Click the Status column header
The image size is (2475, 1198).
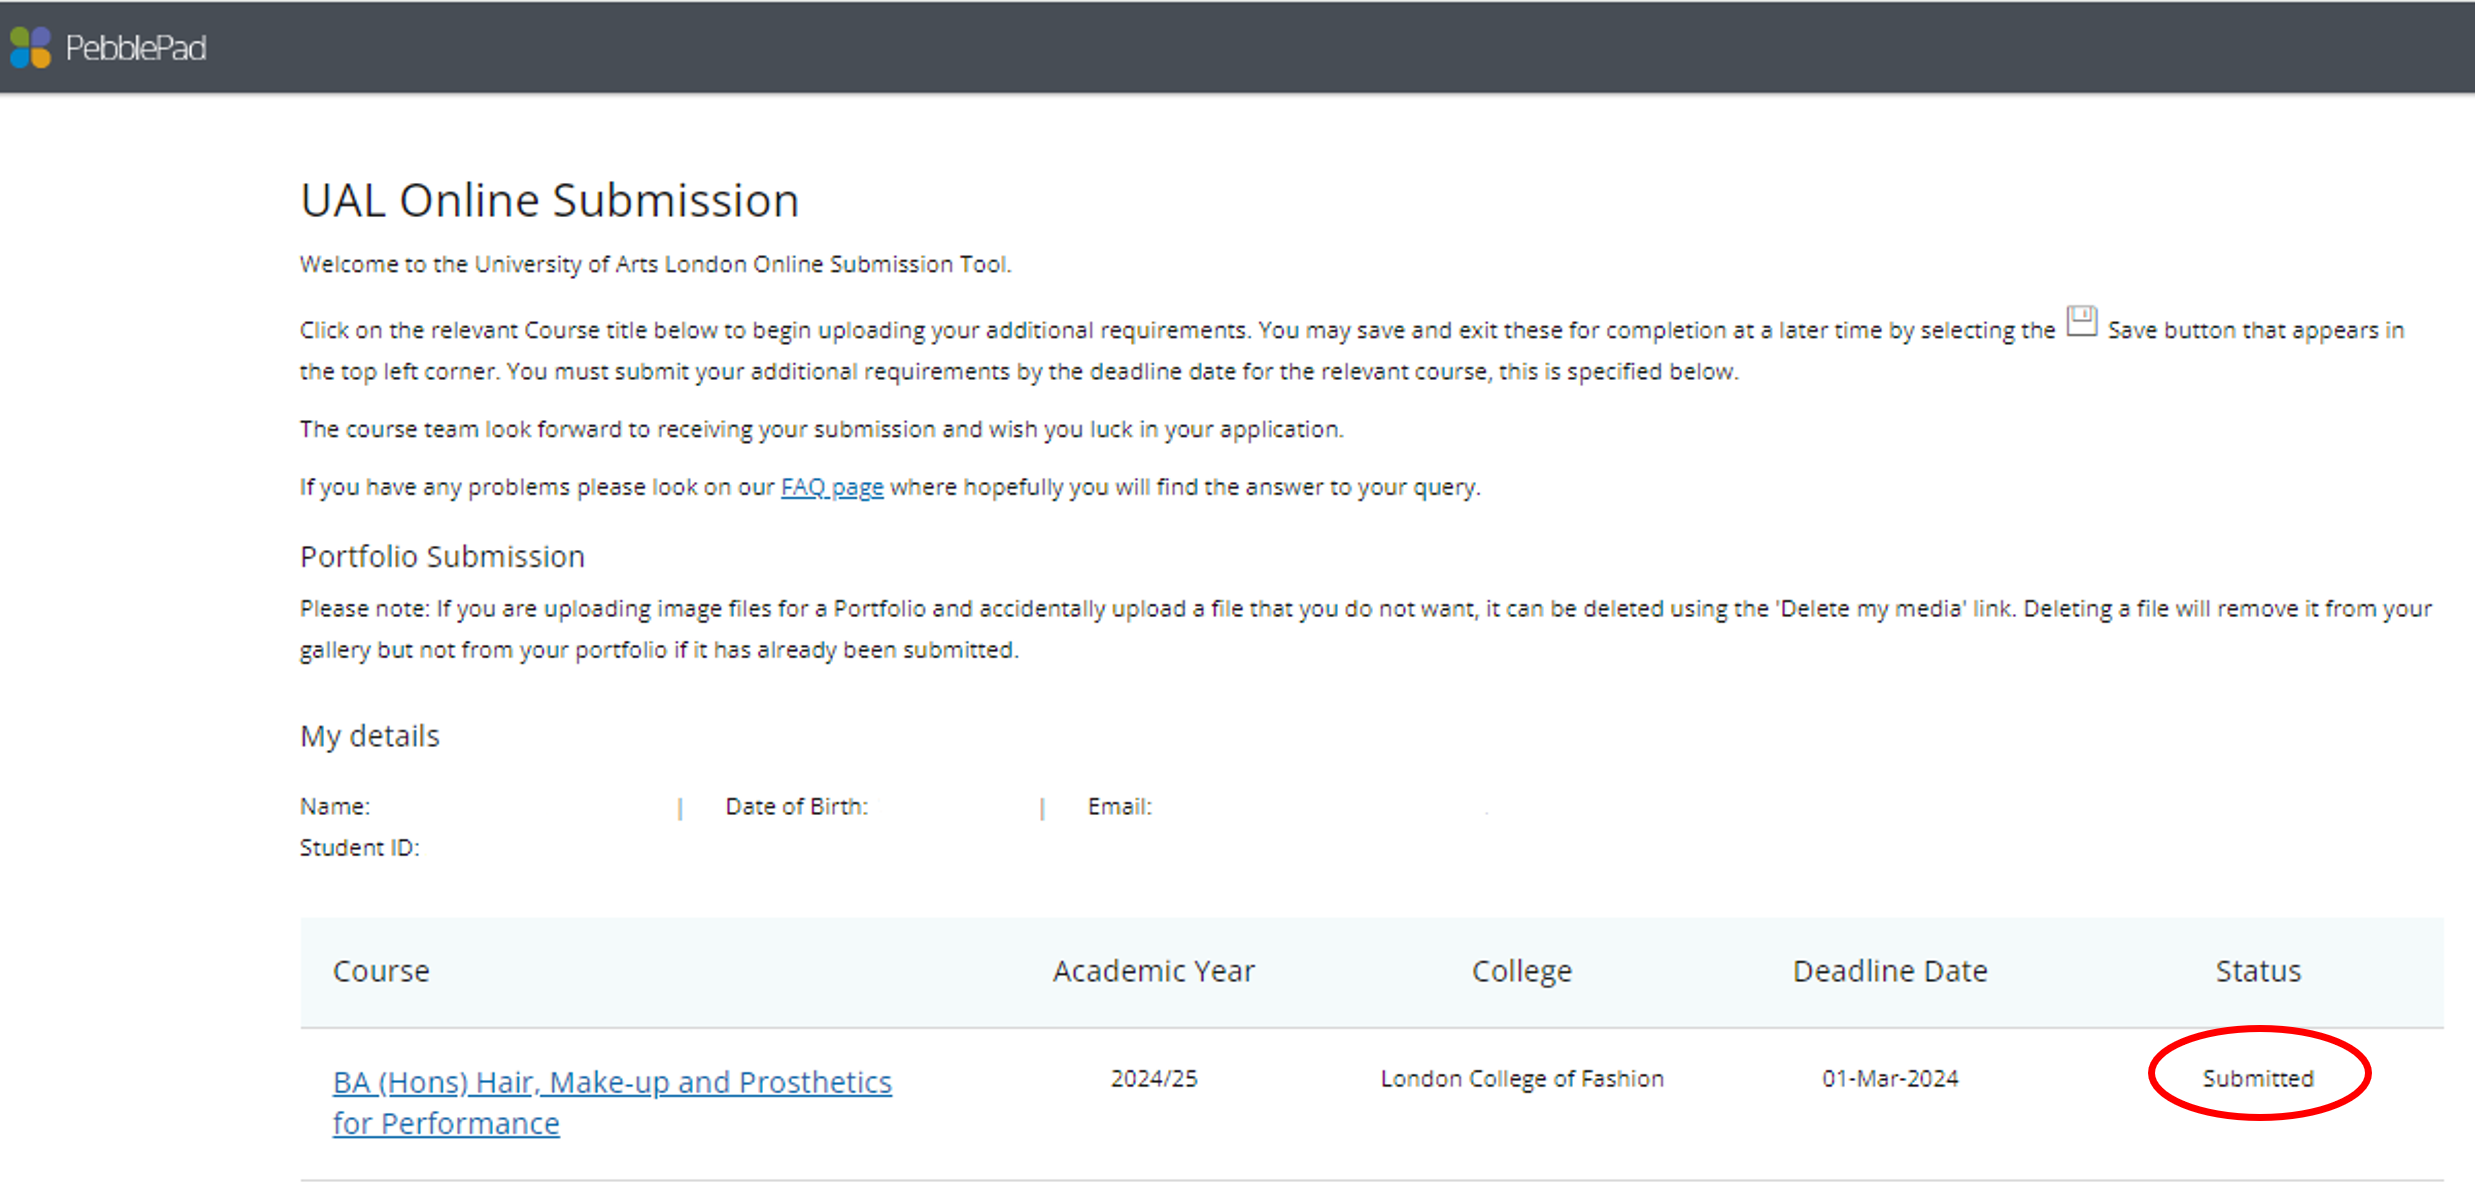pyautogui.click(x=2257, y=971)
